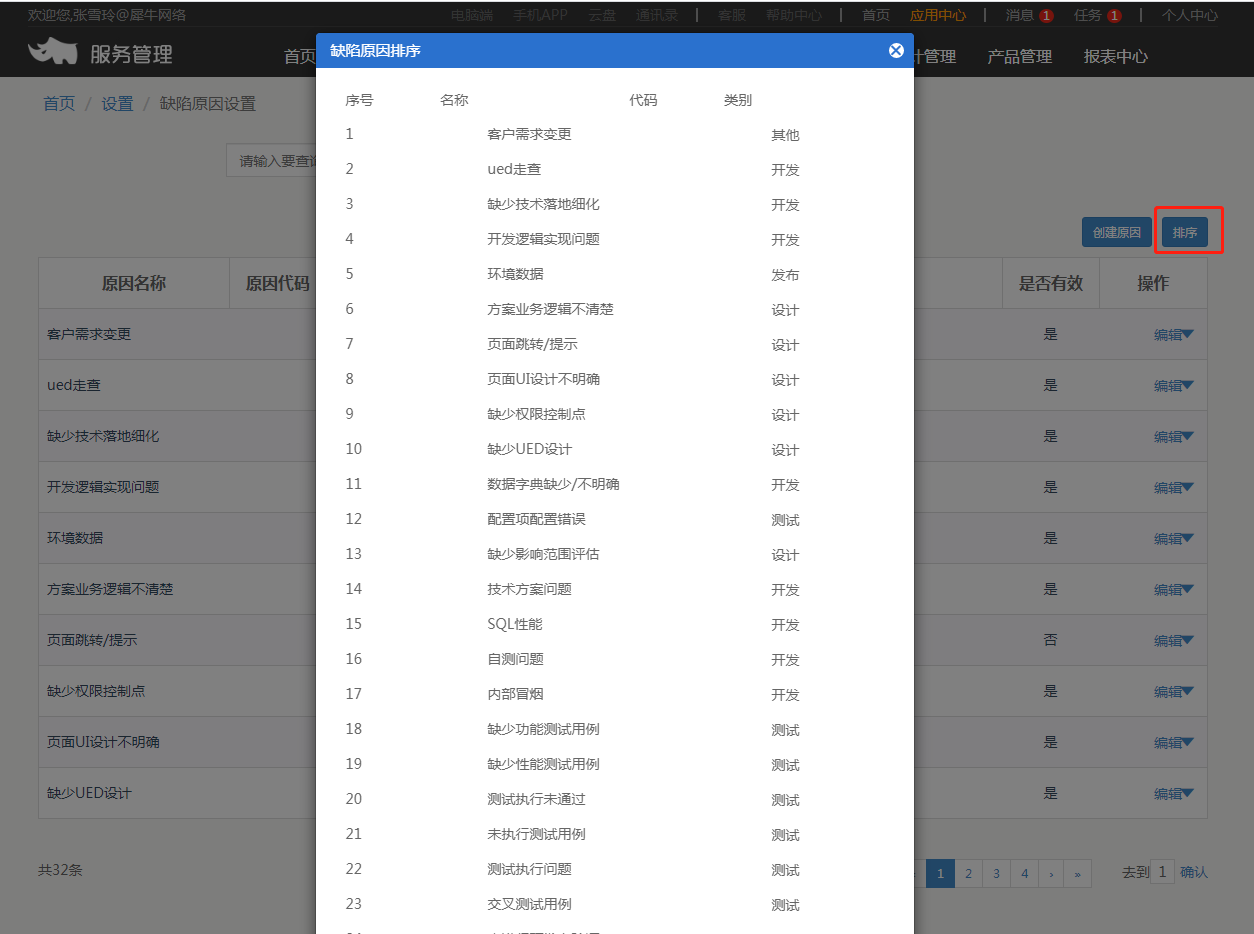Expand 编辑 menu for 缺少技术落地细化 row

(x=1174, y=437)
